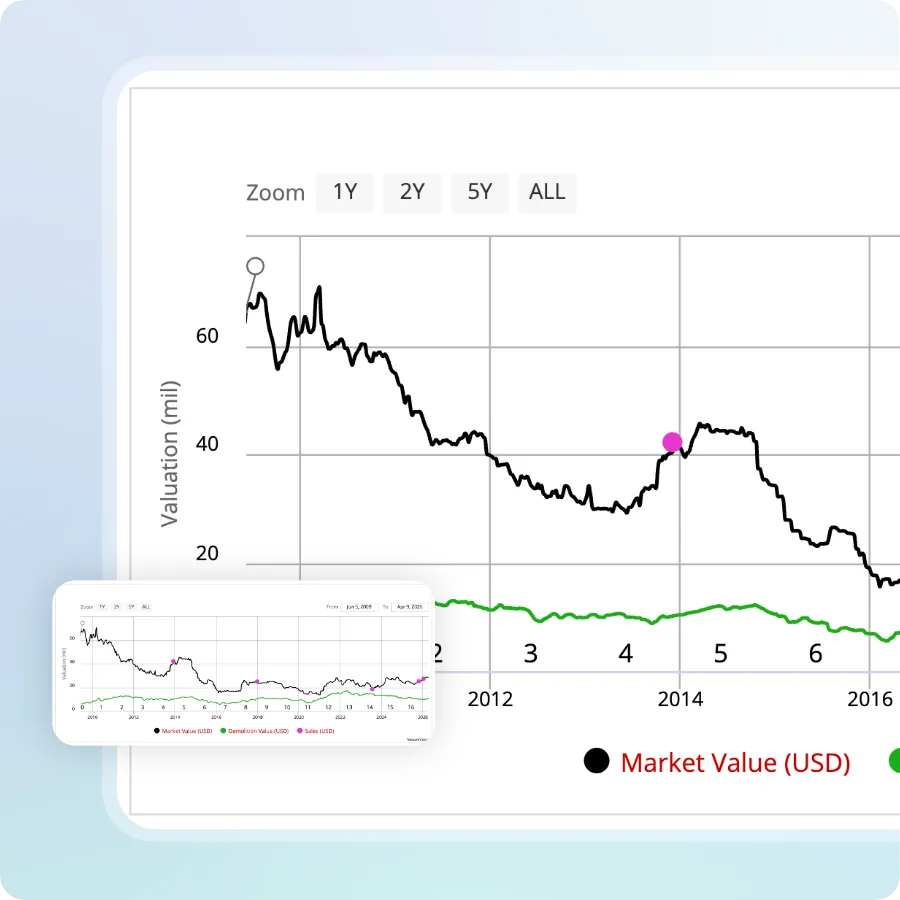Click the magenta Sales legend dot in mini chart
This screenshot has height=900, width=900.
point(299,729)
